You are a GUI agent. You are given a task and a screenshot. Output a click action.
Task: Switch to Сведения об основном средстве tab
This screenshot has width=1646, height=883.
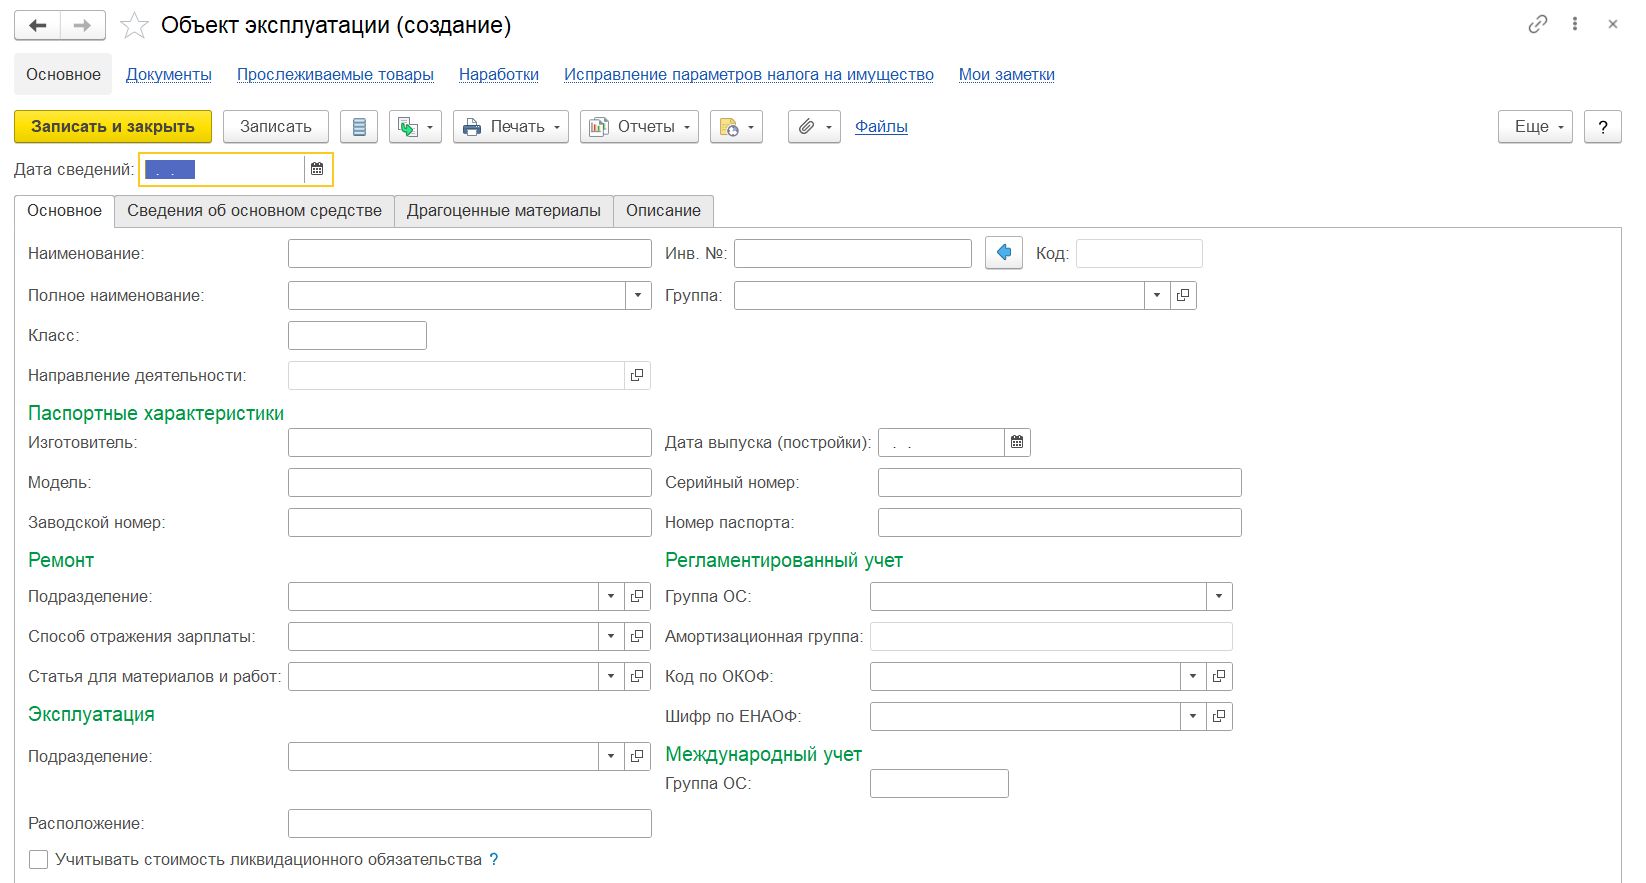click(x=254, y=211)
